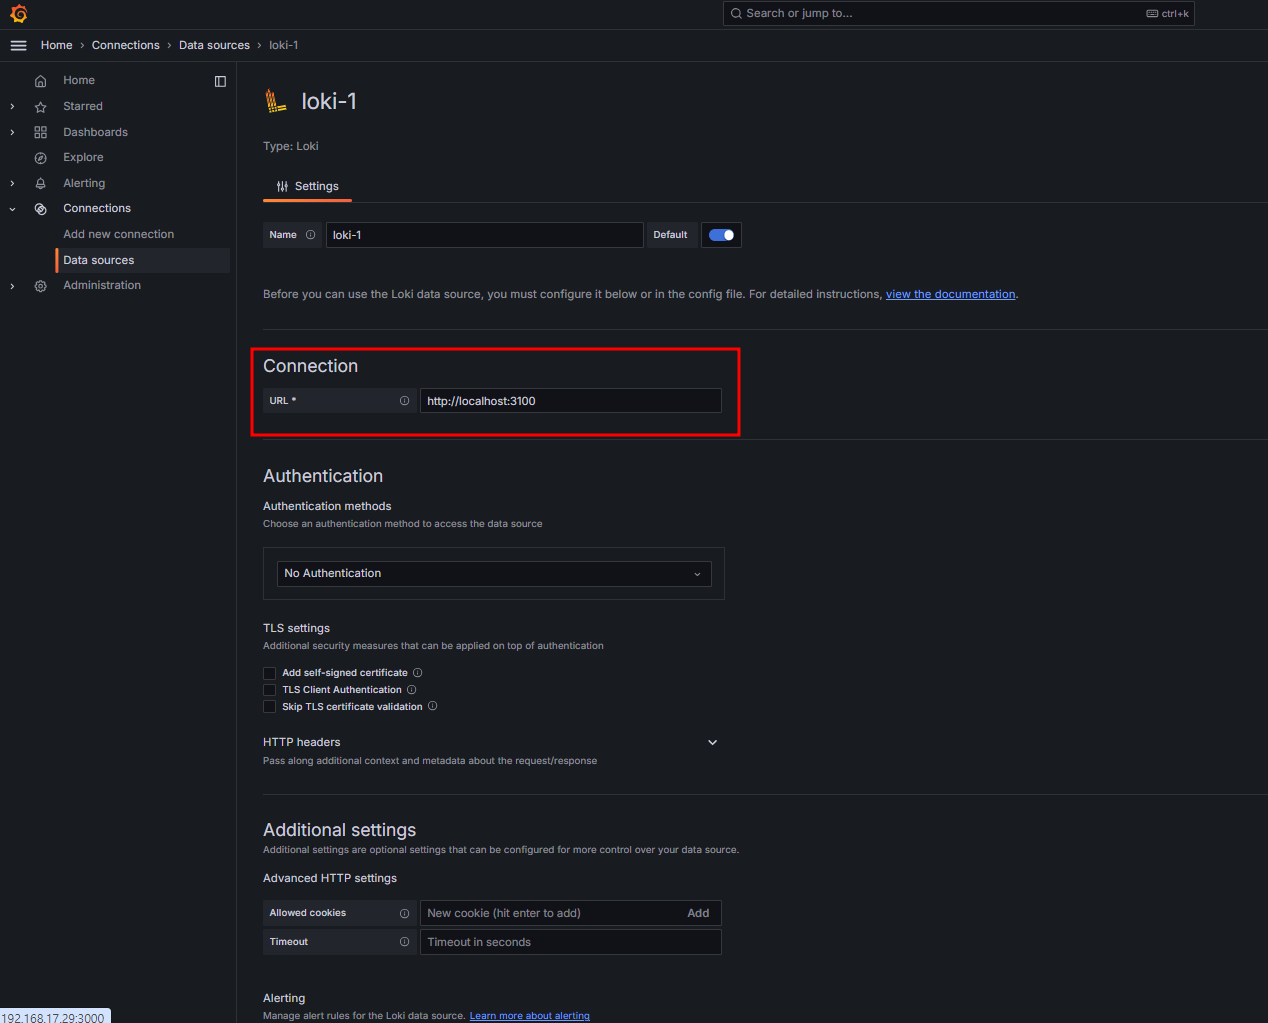
Task: Go to Home breadcrumb
Action: [x=56, y=46]
